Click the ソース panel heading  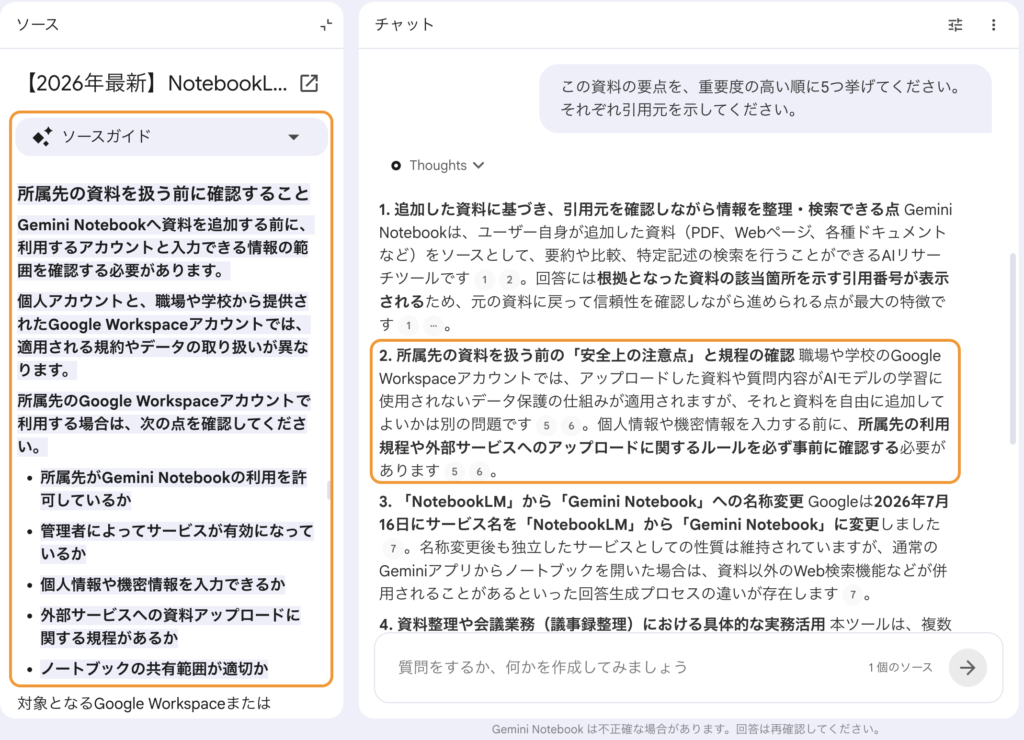[x=37, y=25]
